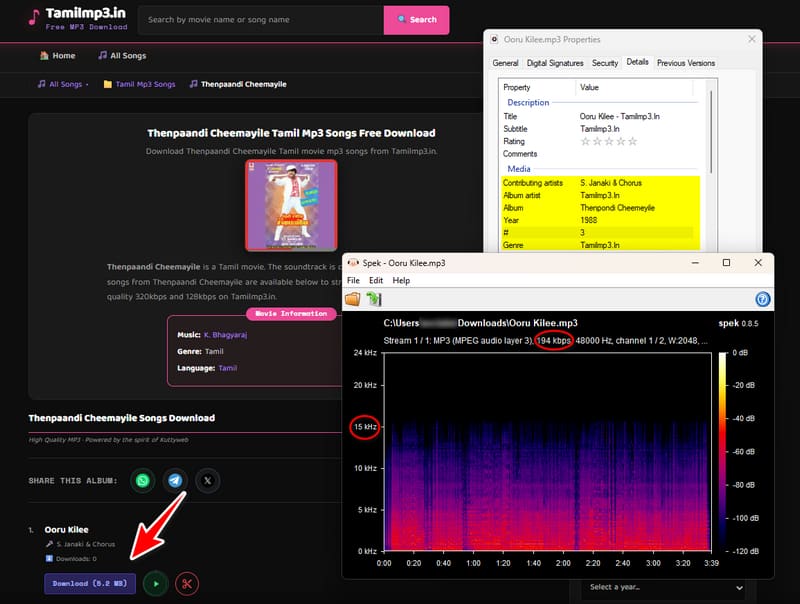Viewport: 800px width, 604px height.
Task: Select the Genre row in Properties
Action: click(x=599, y=245)
